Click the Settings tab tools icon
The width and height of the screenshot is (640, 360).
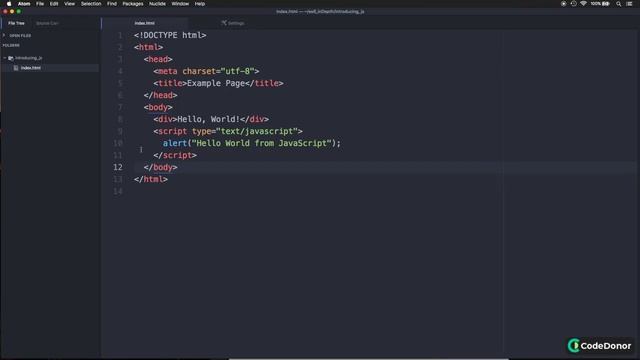coord(224,23)
